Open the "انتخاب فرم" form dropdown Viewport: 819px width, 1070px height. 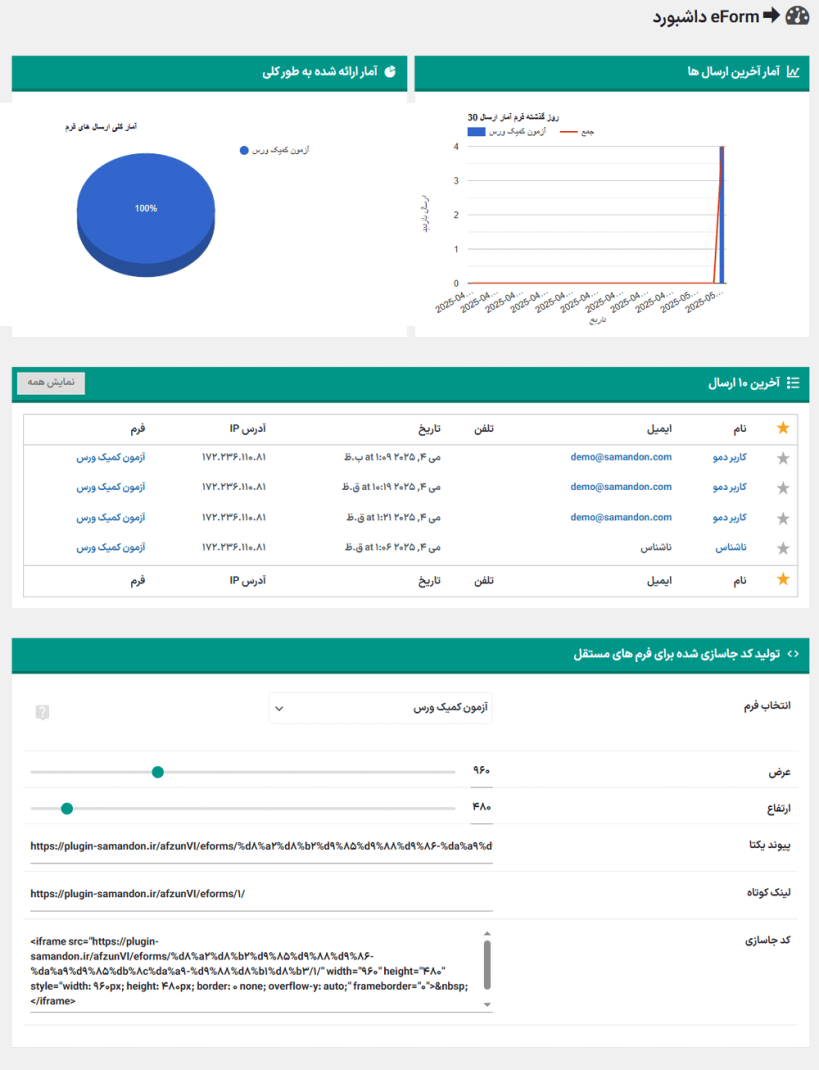tap(381, 708)
